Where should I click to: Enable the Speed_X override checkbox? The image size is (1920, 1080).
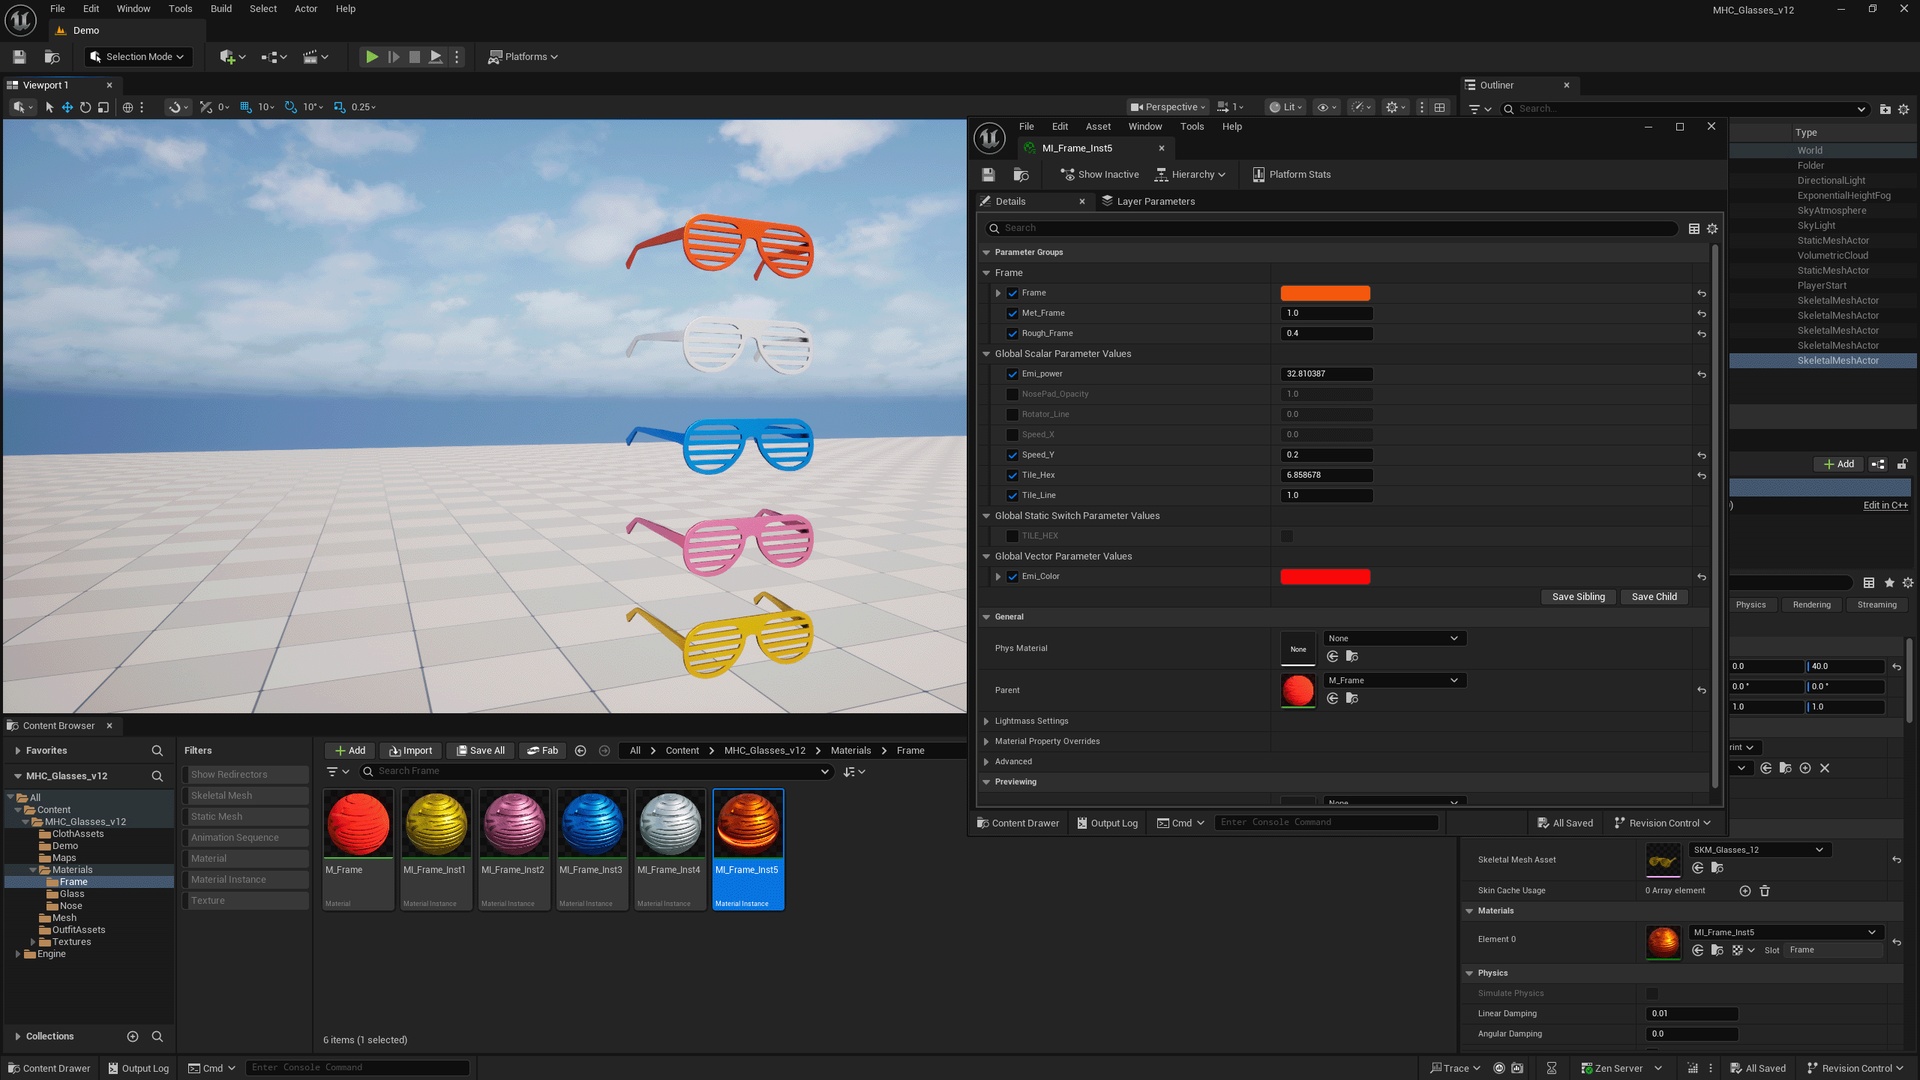tap(1012, 435)
